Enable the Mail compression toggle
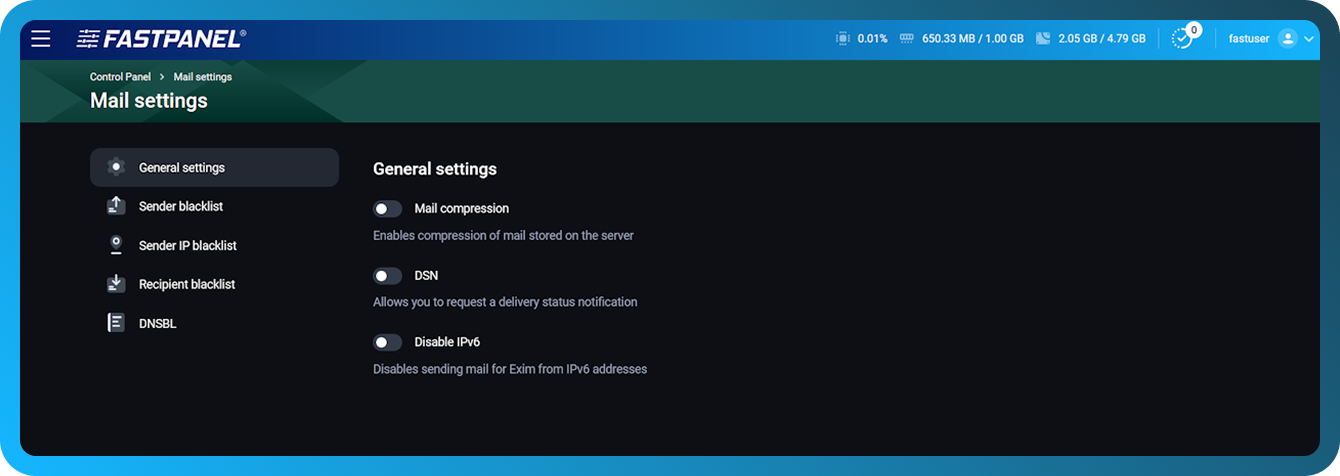 tap(387, 209)
